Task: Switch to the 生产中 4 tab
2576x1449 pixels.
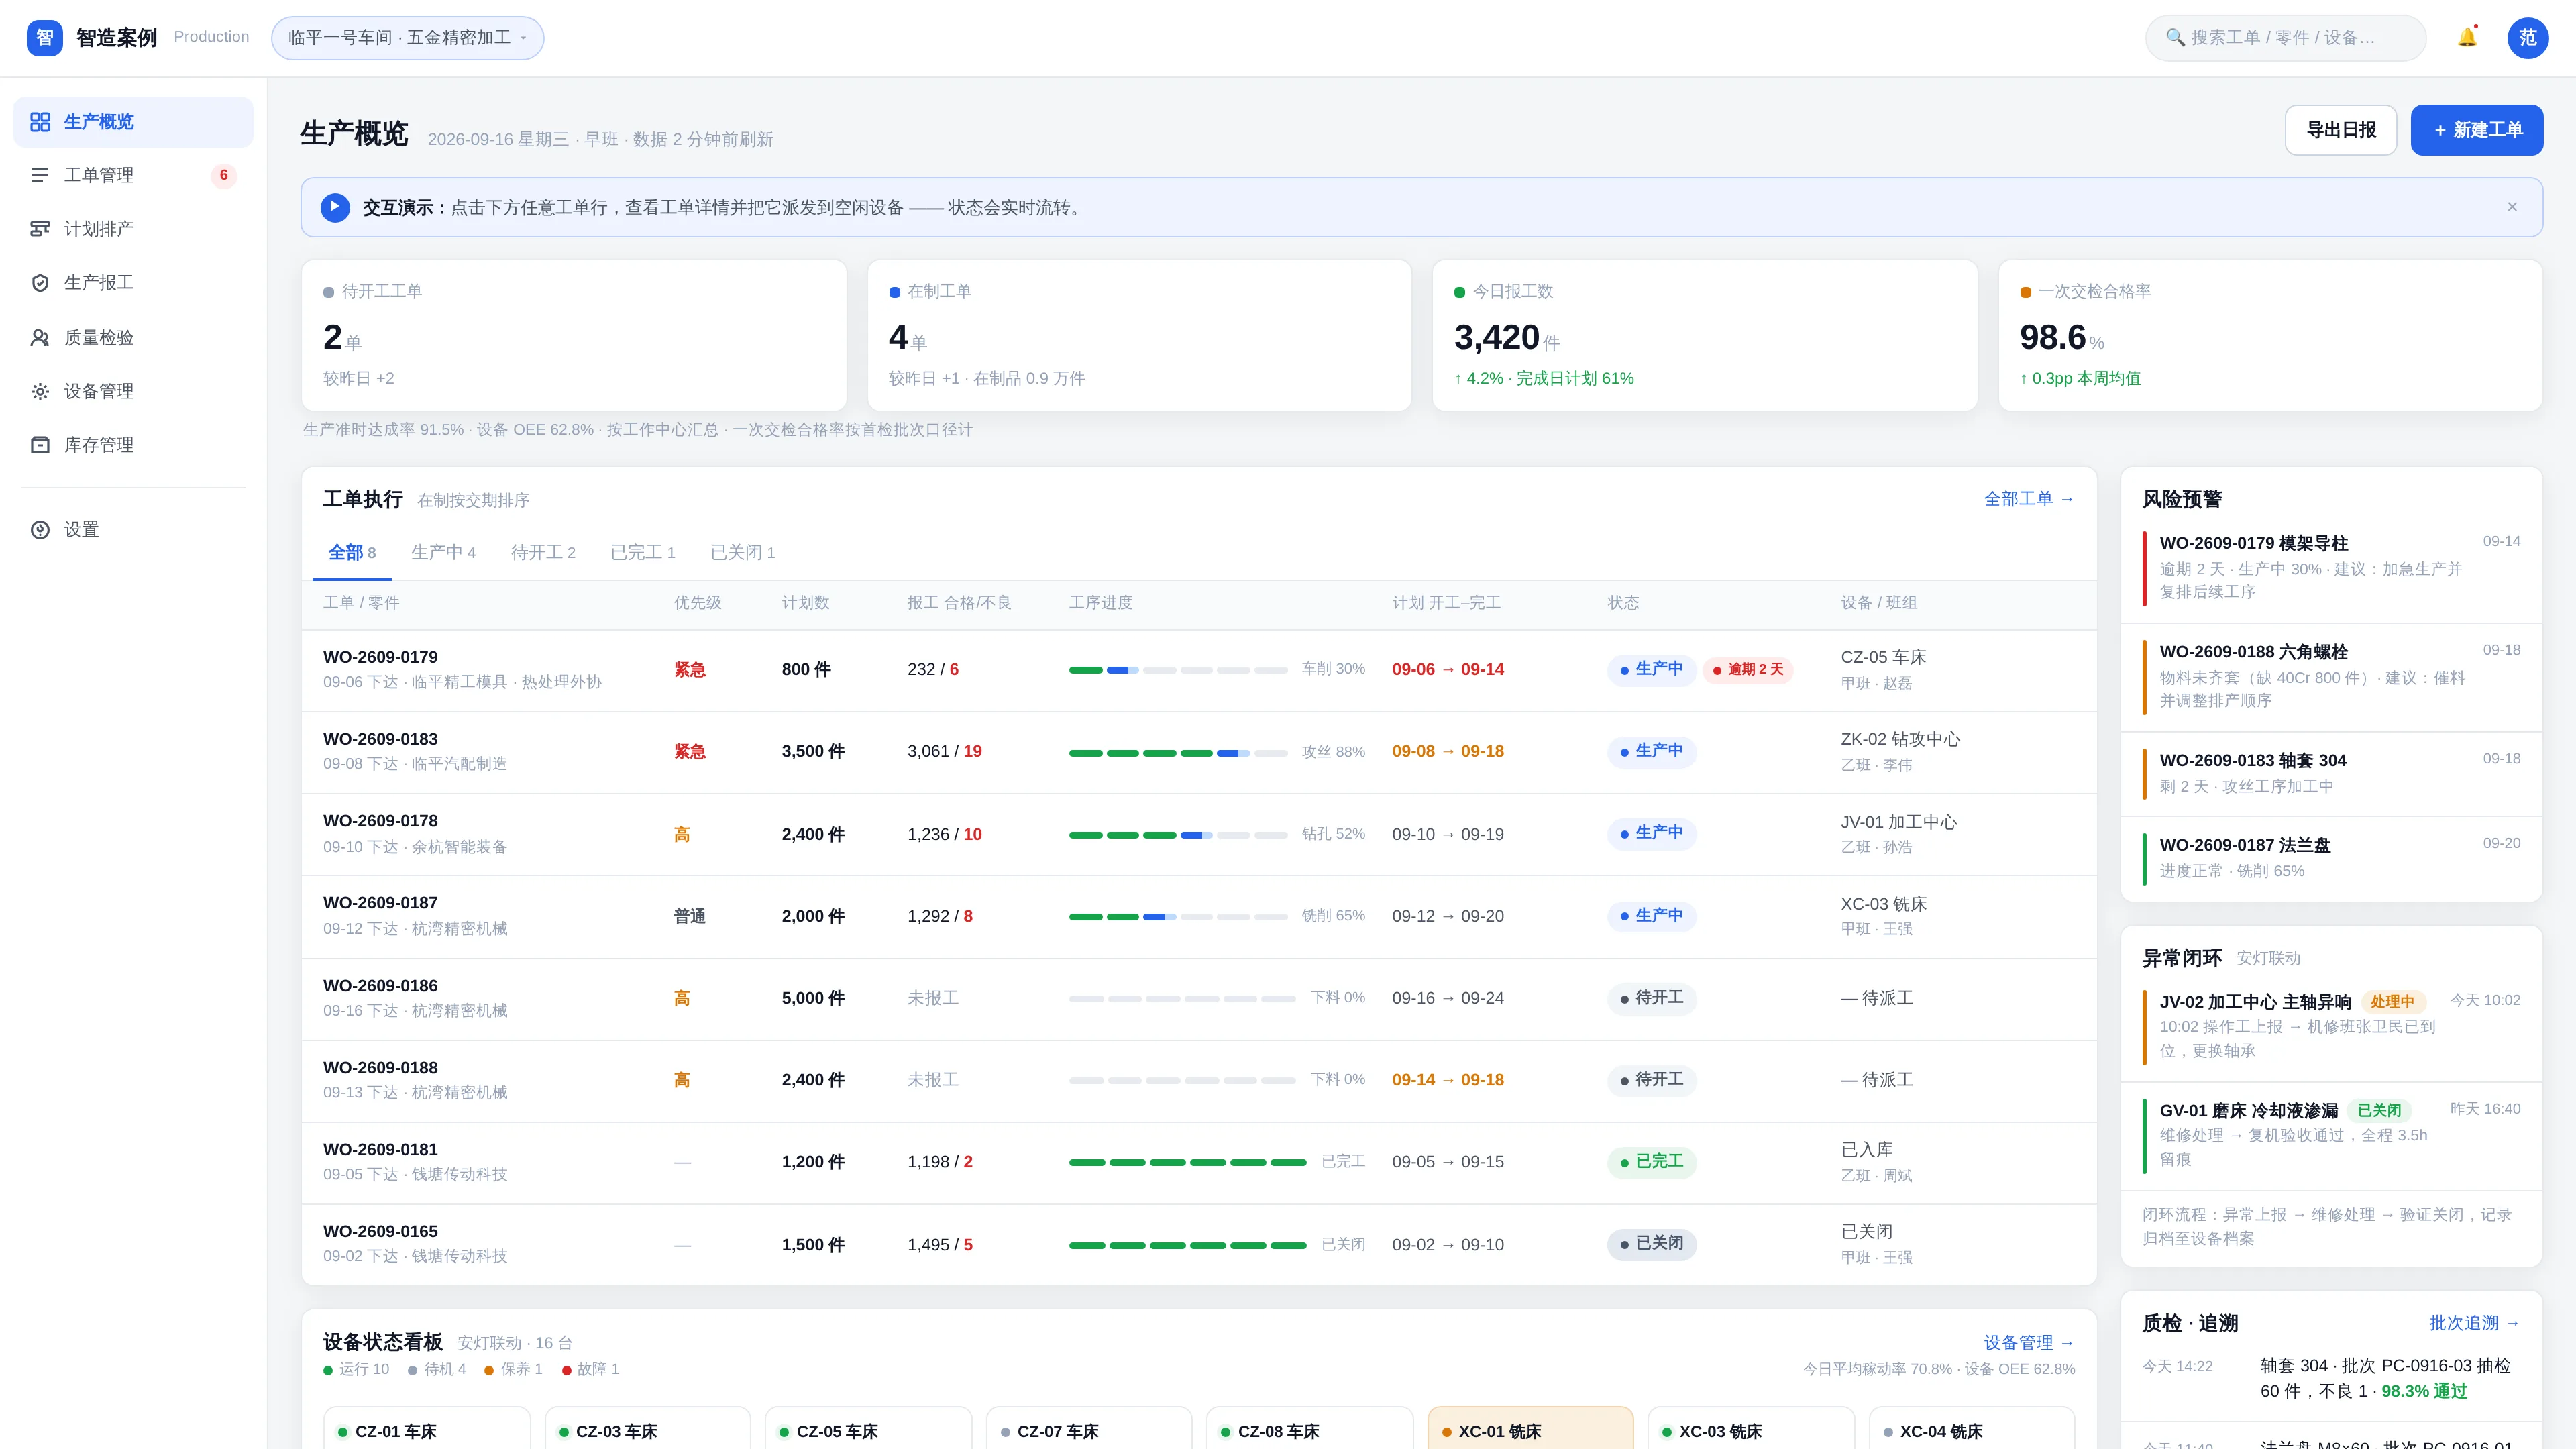Action: click(x=443, y=553)
